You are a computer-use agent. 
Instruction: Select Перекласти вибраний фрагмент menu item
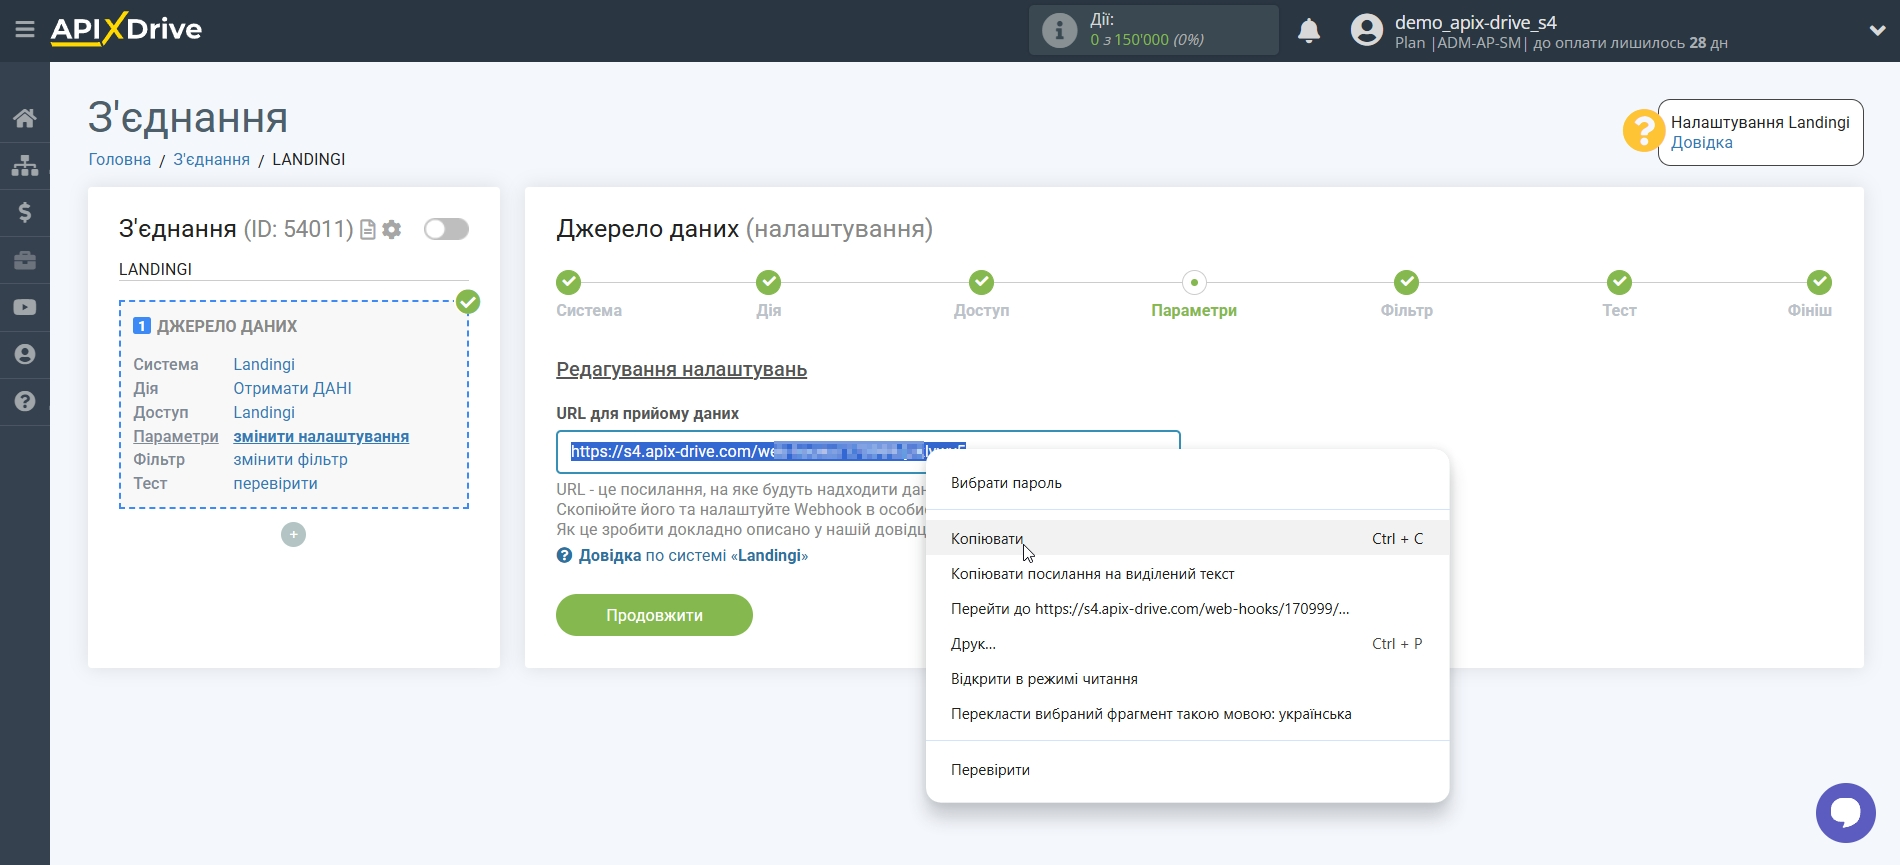pyautogui.click(x=1187, y=714)
